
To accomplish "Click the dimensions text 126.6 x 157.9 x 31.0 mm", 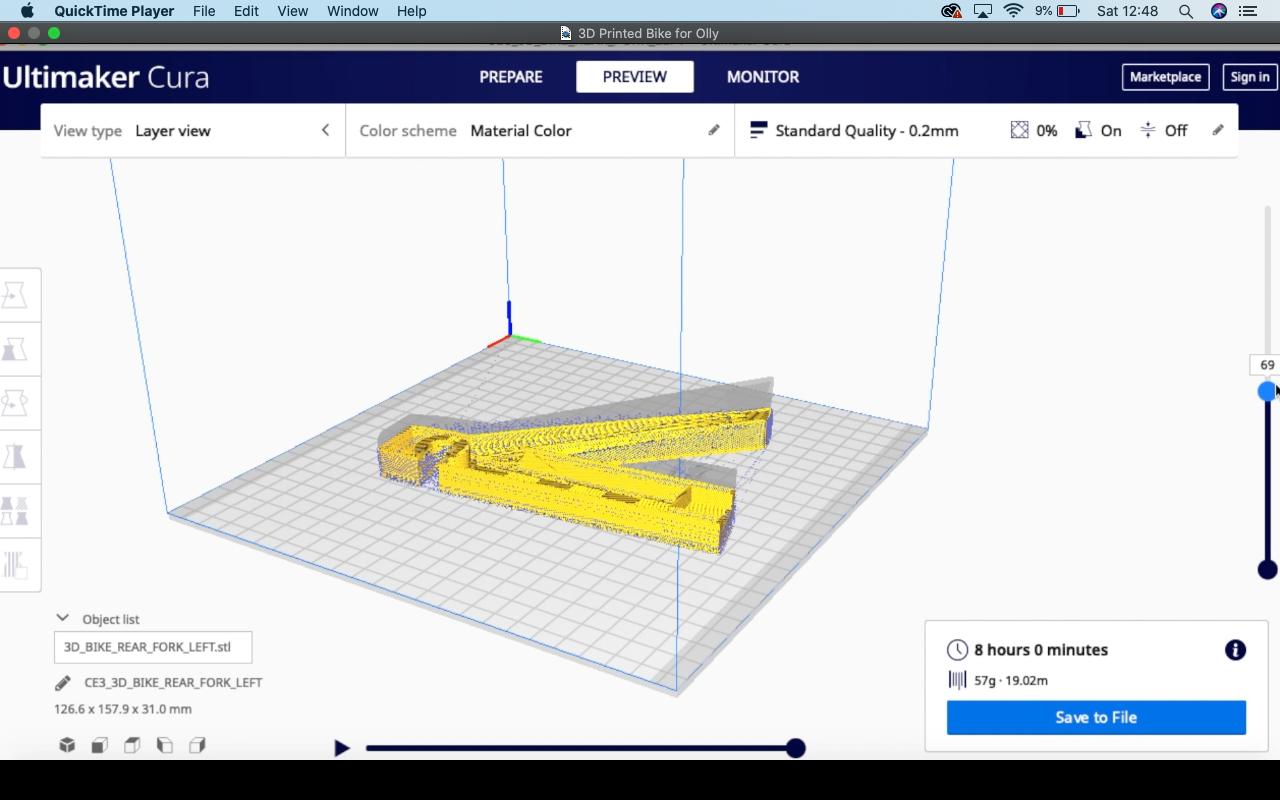I will (123, 709).
